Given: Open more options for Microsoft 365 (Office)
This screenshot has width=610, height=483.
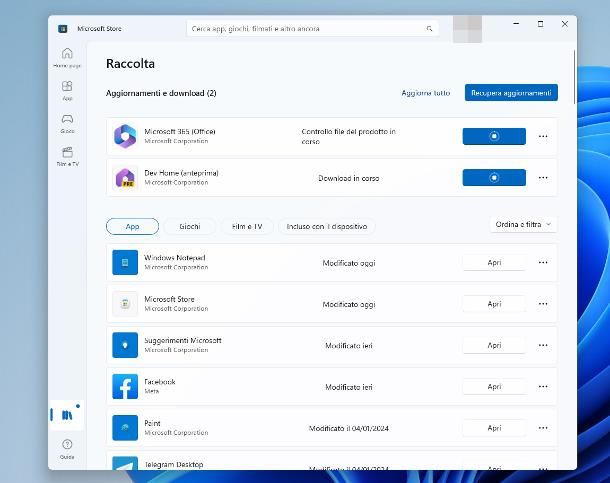Looking at the screenshot, I should click(543, 136).
